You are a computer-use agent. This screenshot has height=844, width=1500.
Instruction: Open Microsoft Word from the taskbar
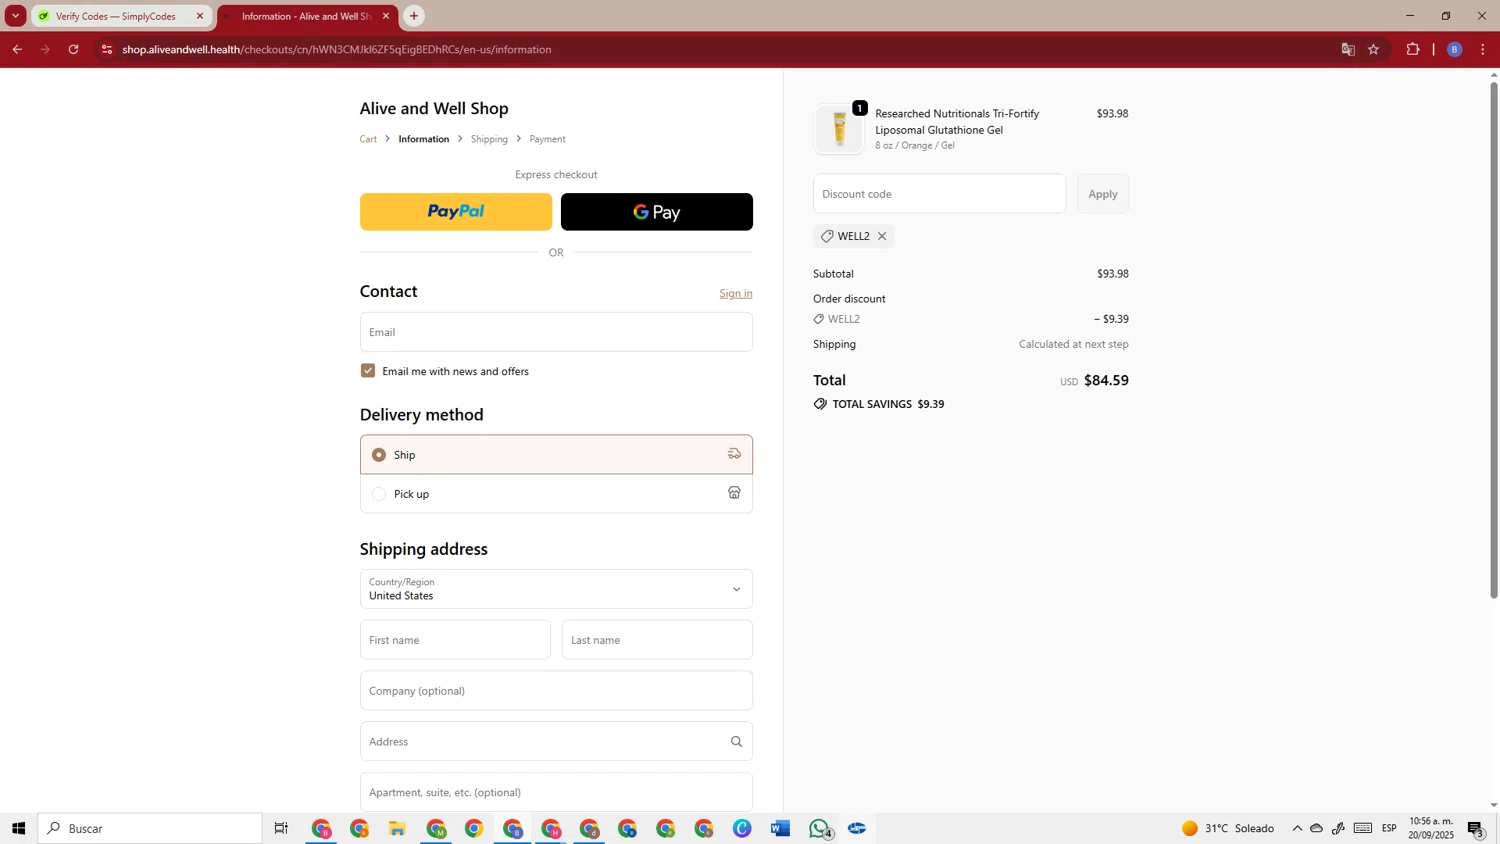781,829
